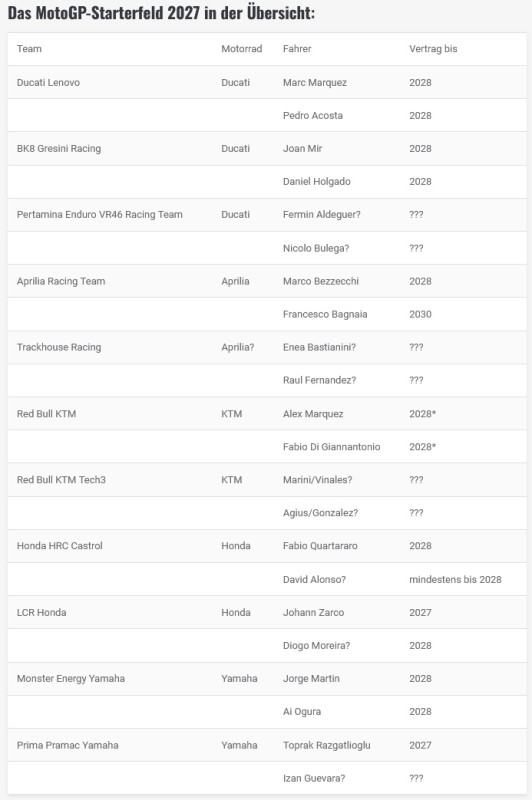Screen dimensions: 532x800
Task: Select the 2030 contract cell
Action: [x=420, y=314]
